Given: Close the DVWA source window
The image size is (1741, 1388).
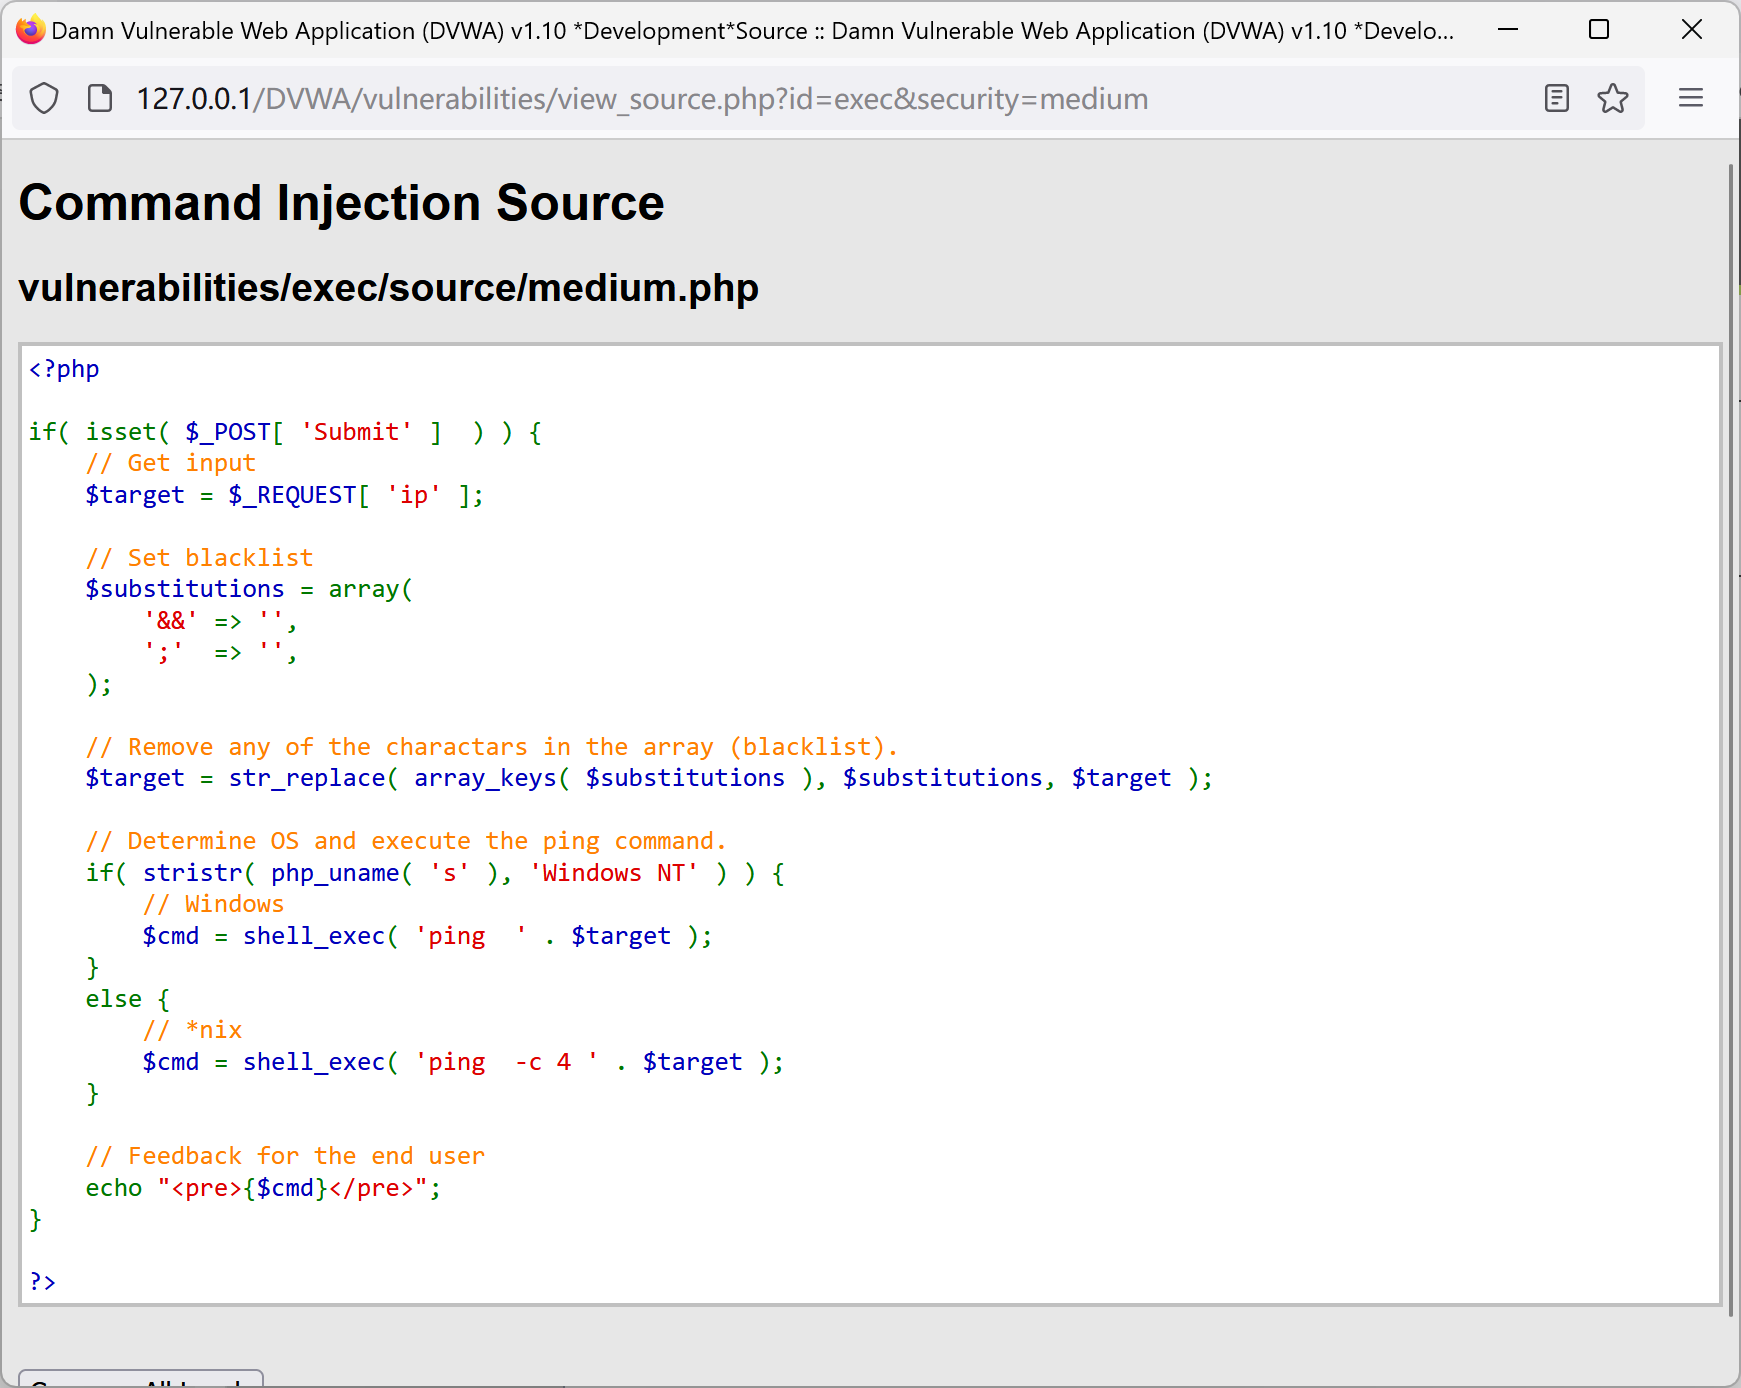Looking at the screenshot, I should click(1692, 30).
